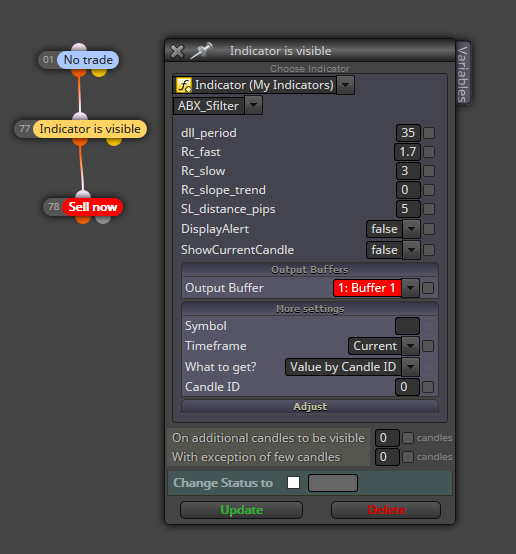Click the 78 block number label
The image size is (516, 554).
[54, 206]
